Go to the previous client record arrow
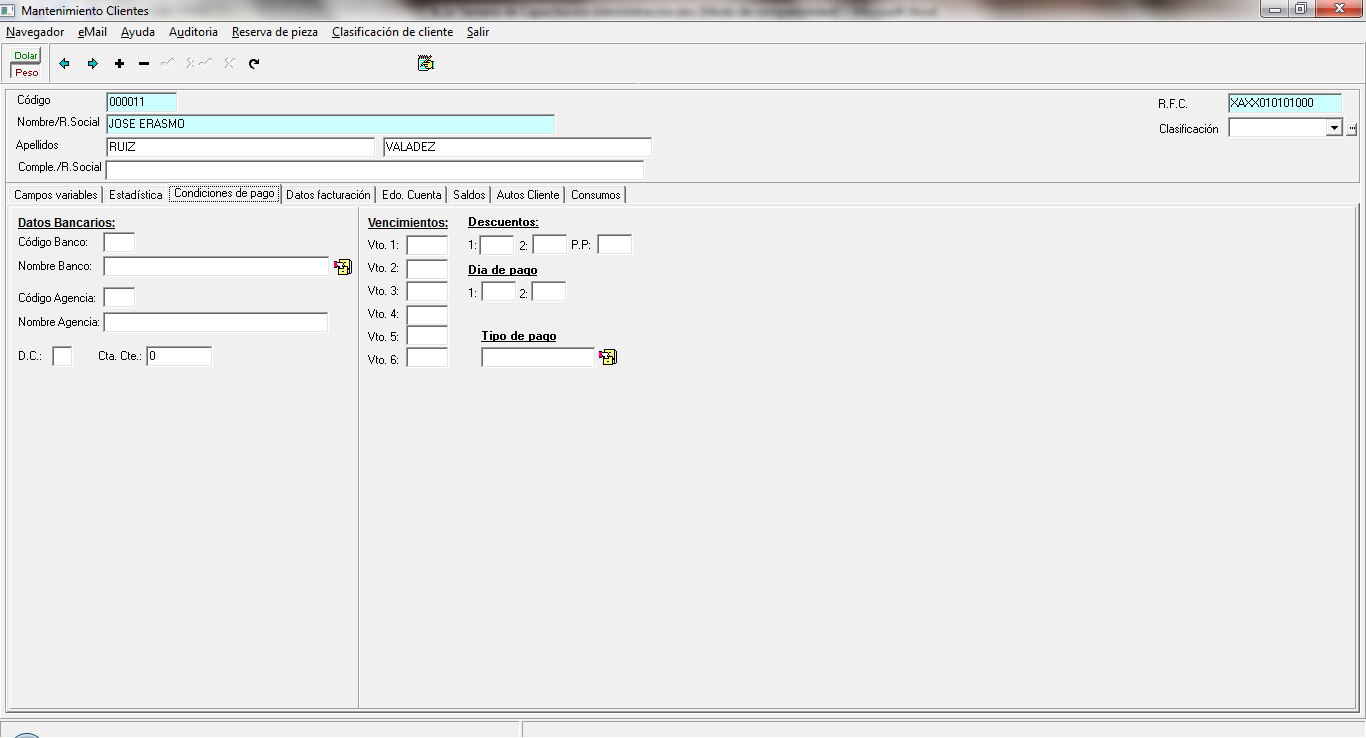The height and width of the screenshot is (738, 1366). coord(65,64)
